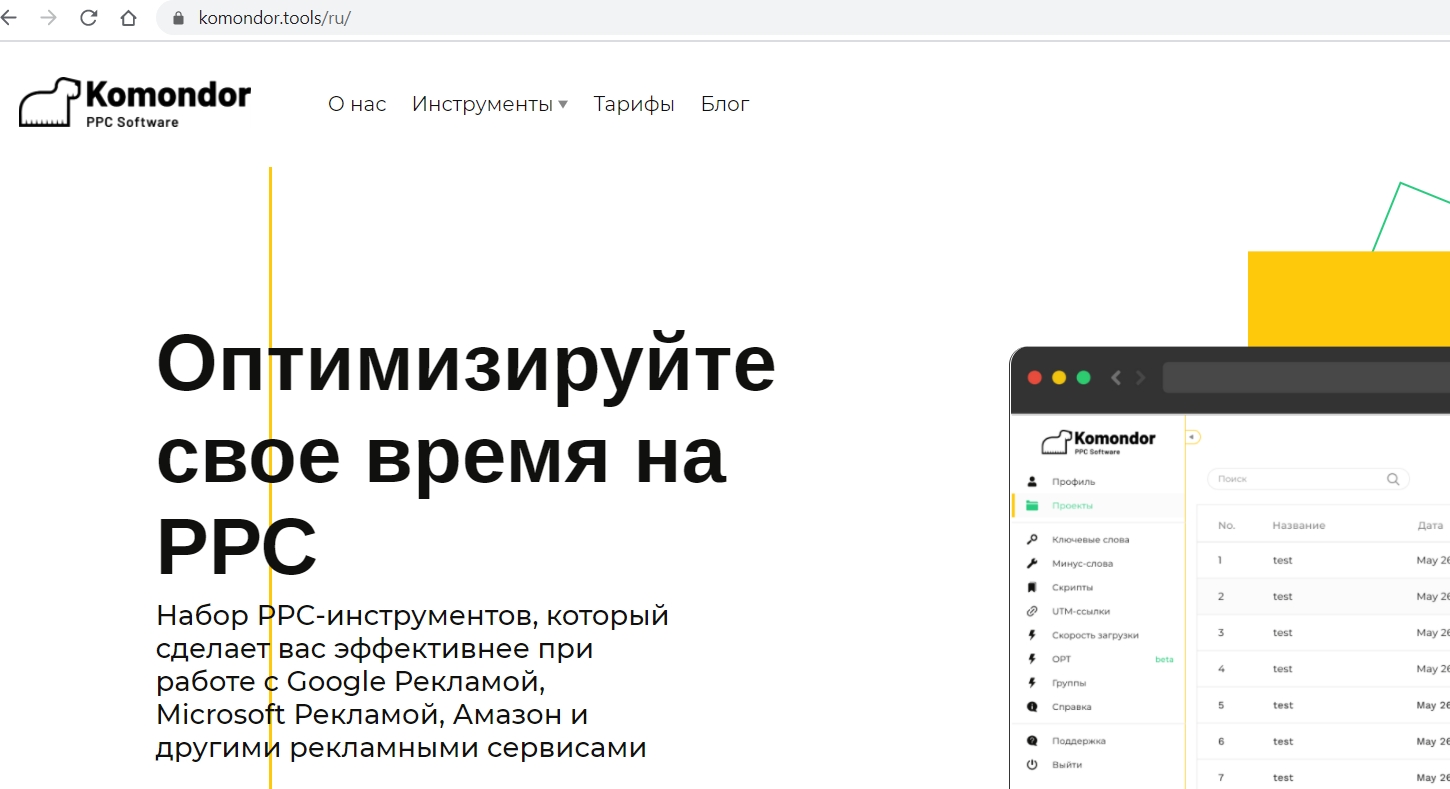Screen dimensions: 1450x789
Task: View site info via lock icon
Action: click(179, 18)
